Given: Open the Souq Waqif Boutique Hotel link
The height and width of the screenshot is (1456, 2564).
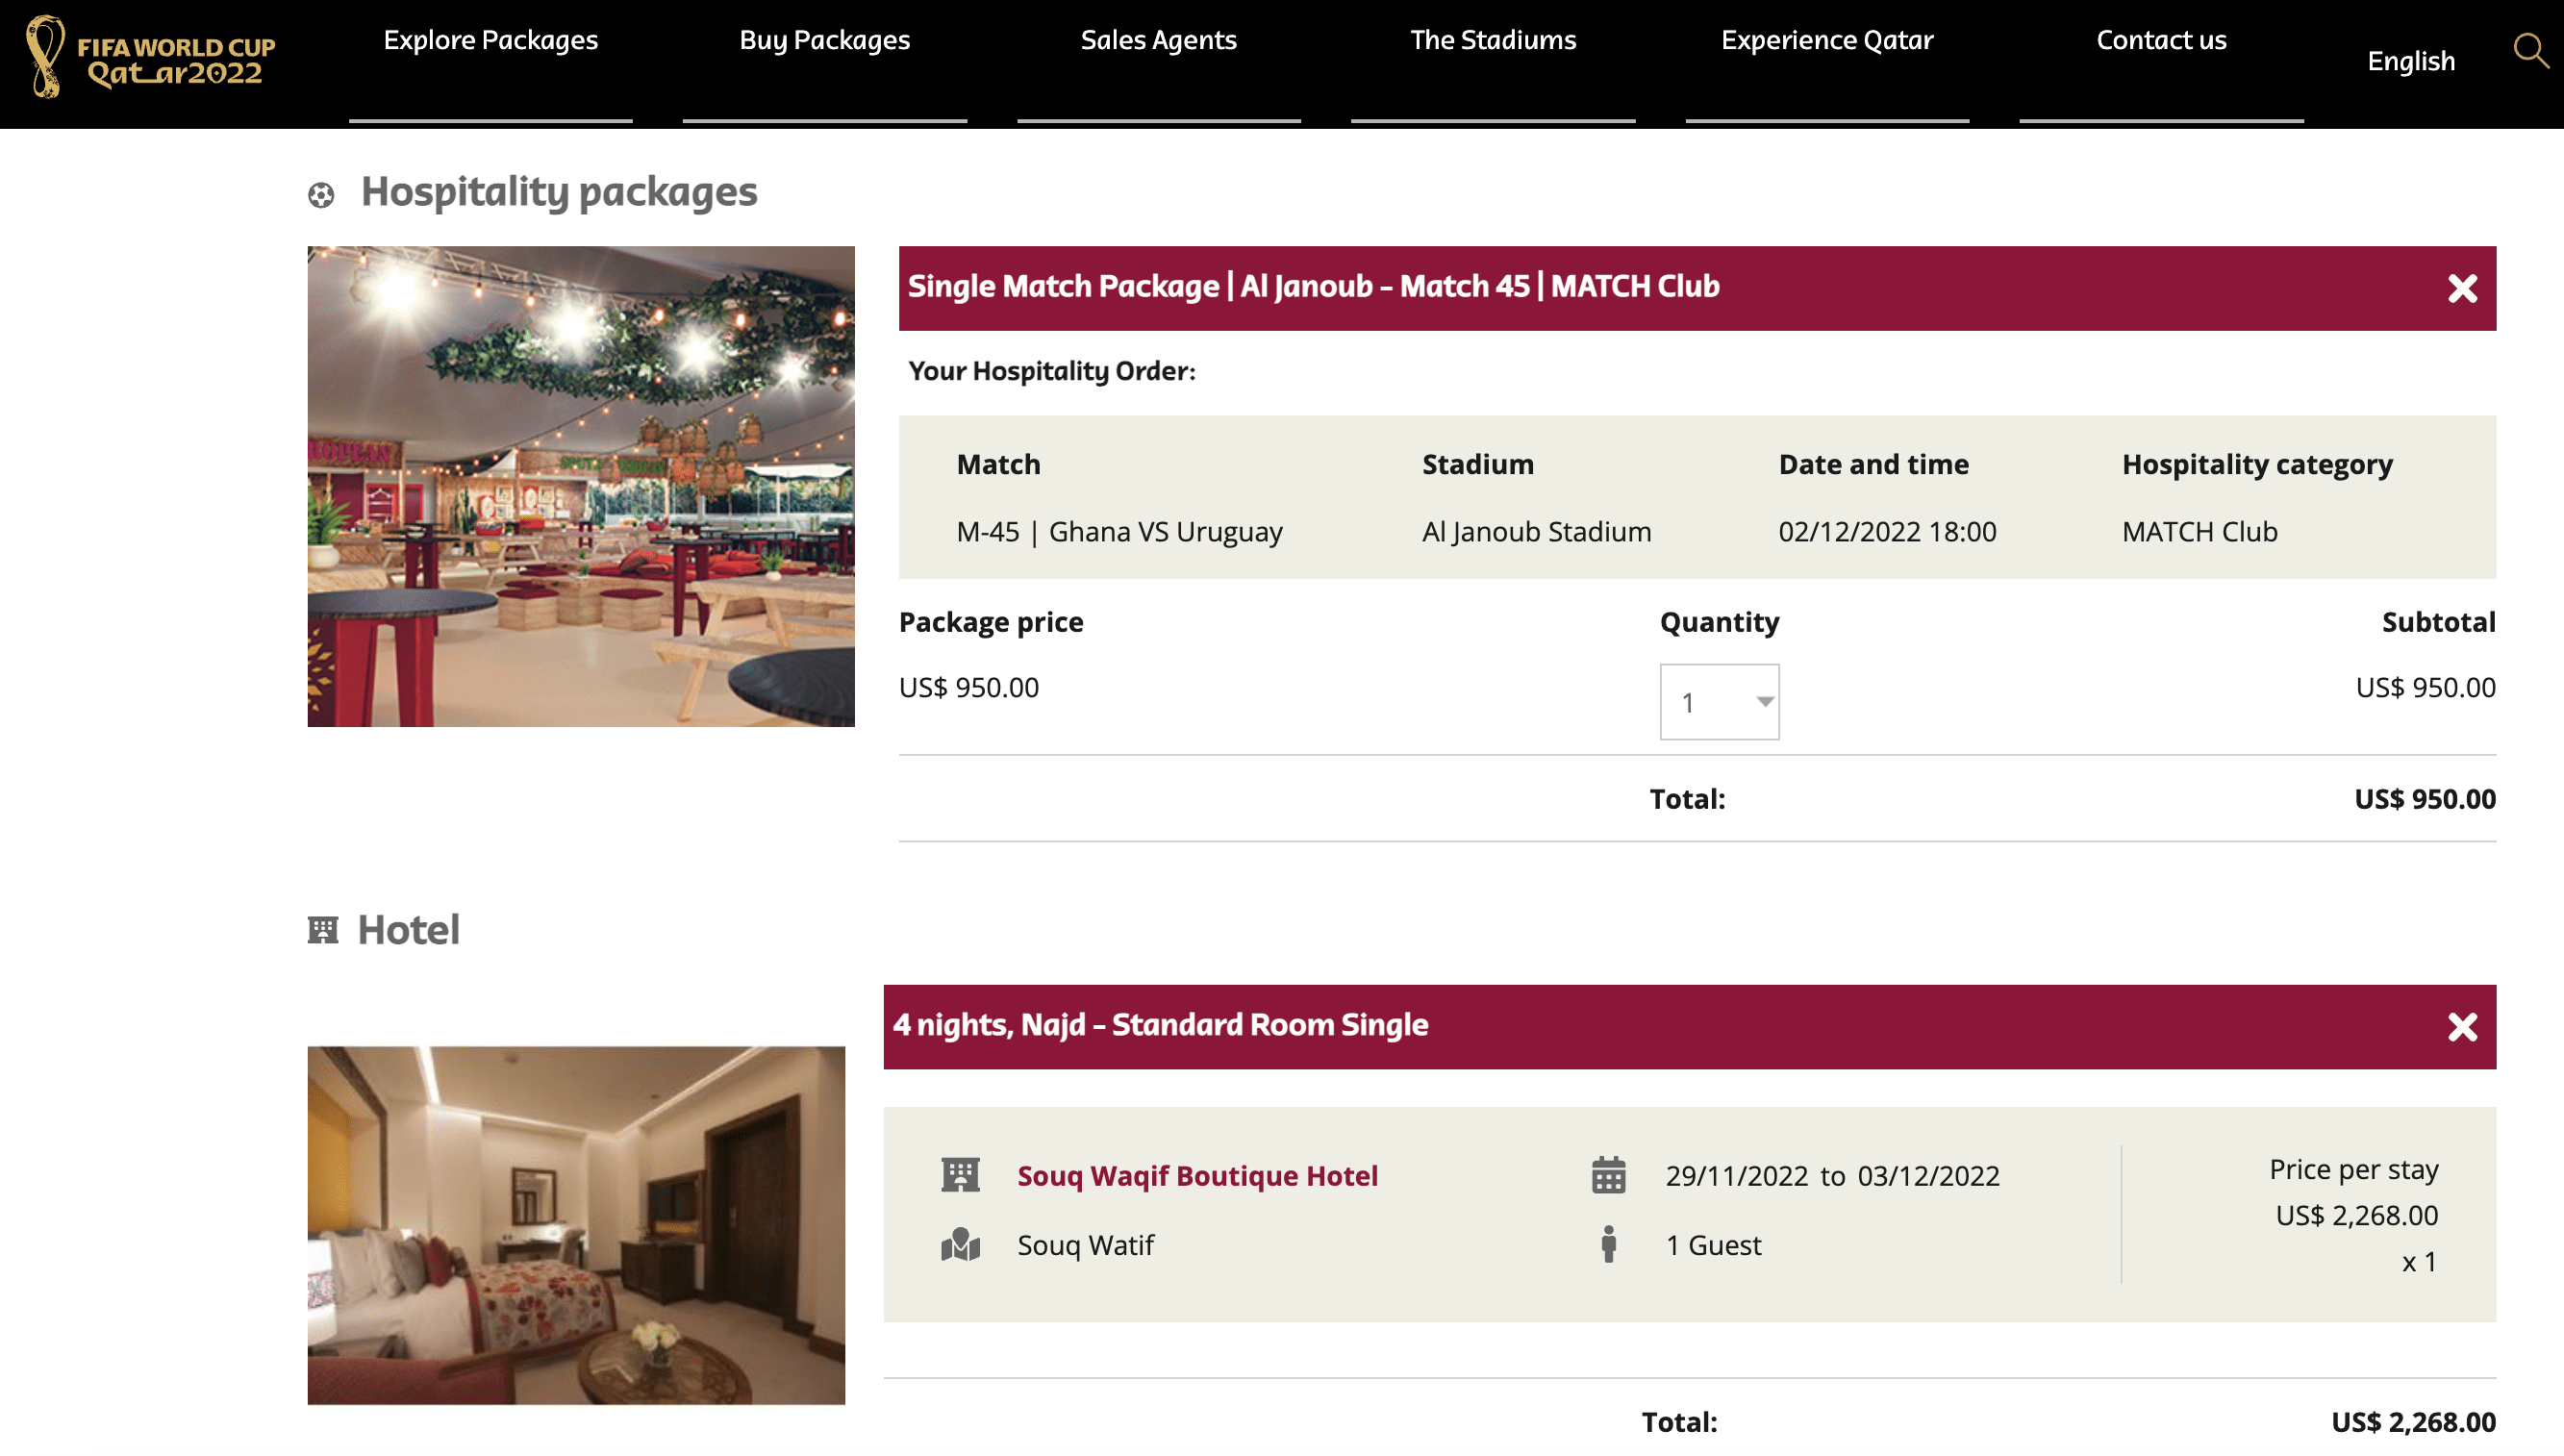Looking at the screenshot, I should [1197, 1176].
